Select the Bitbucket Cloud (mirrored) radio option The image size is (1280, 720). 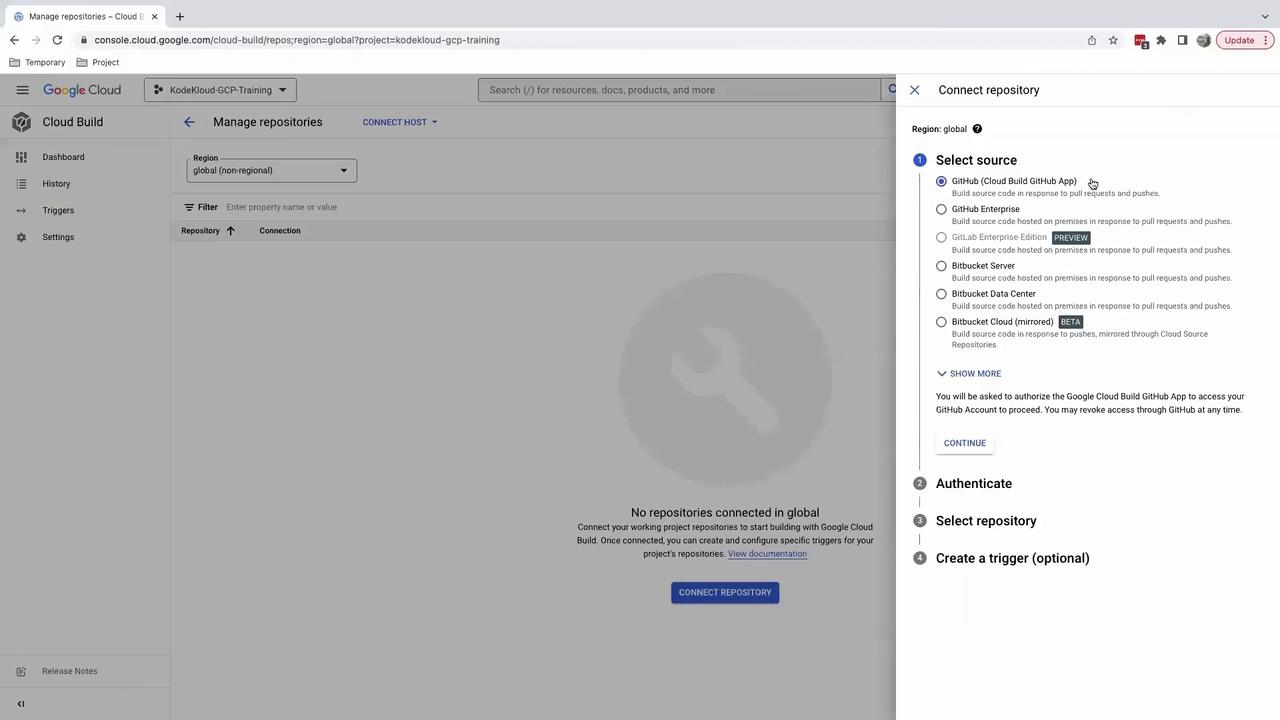(941, 322)
